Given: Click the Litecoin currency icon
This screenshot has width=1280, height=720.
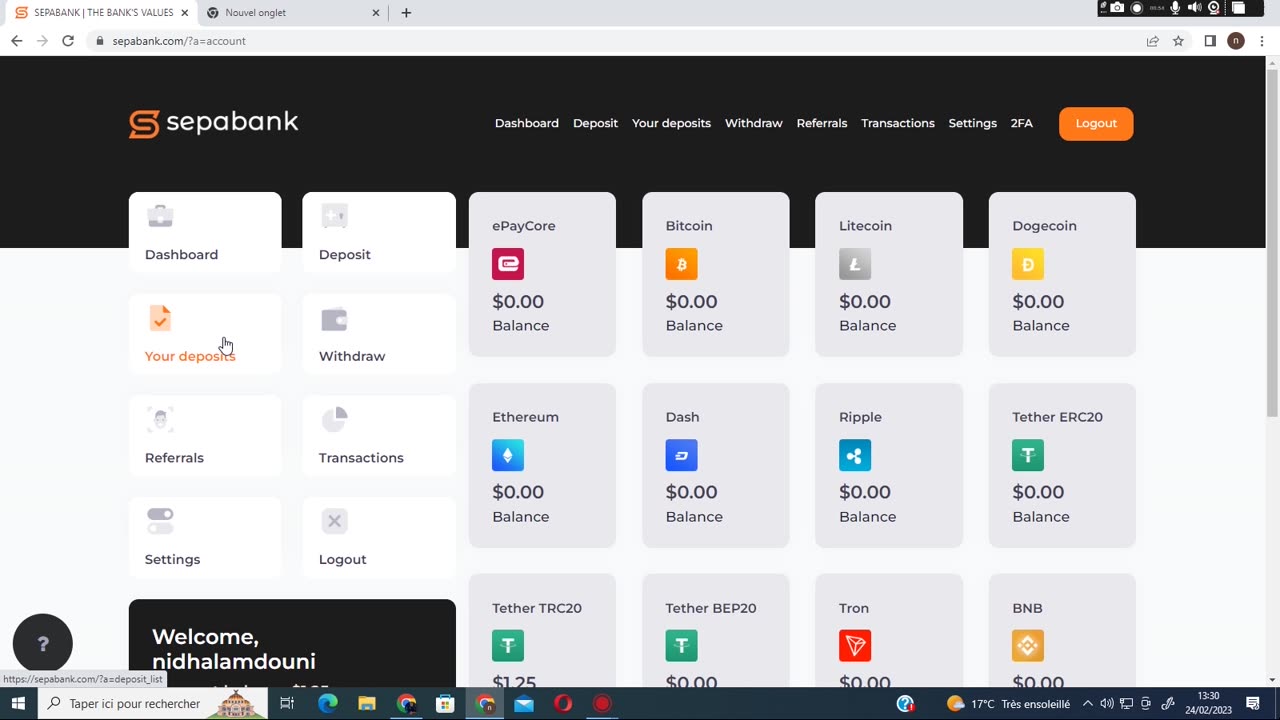Looking at the screenshot, I should (855, 264).
